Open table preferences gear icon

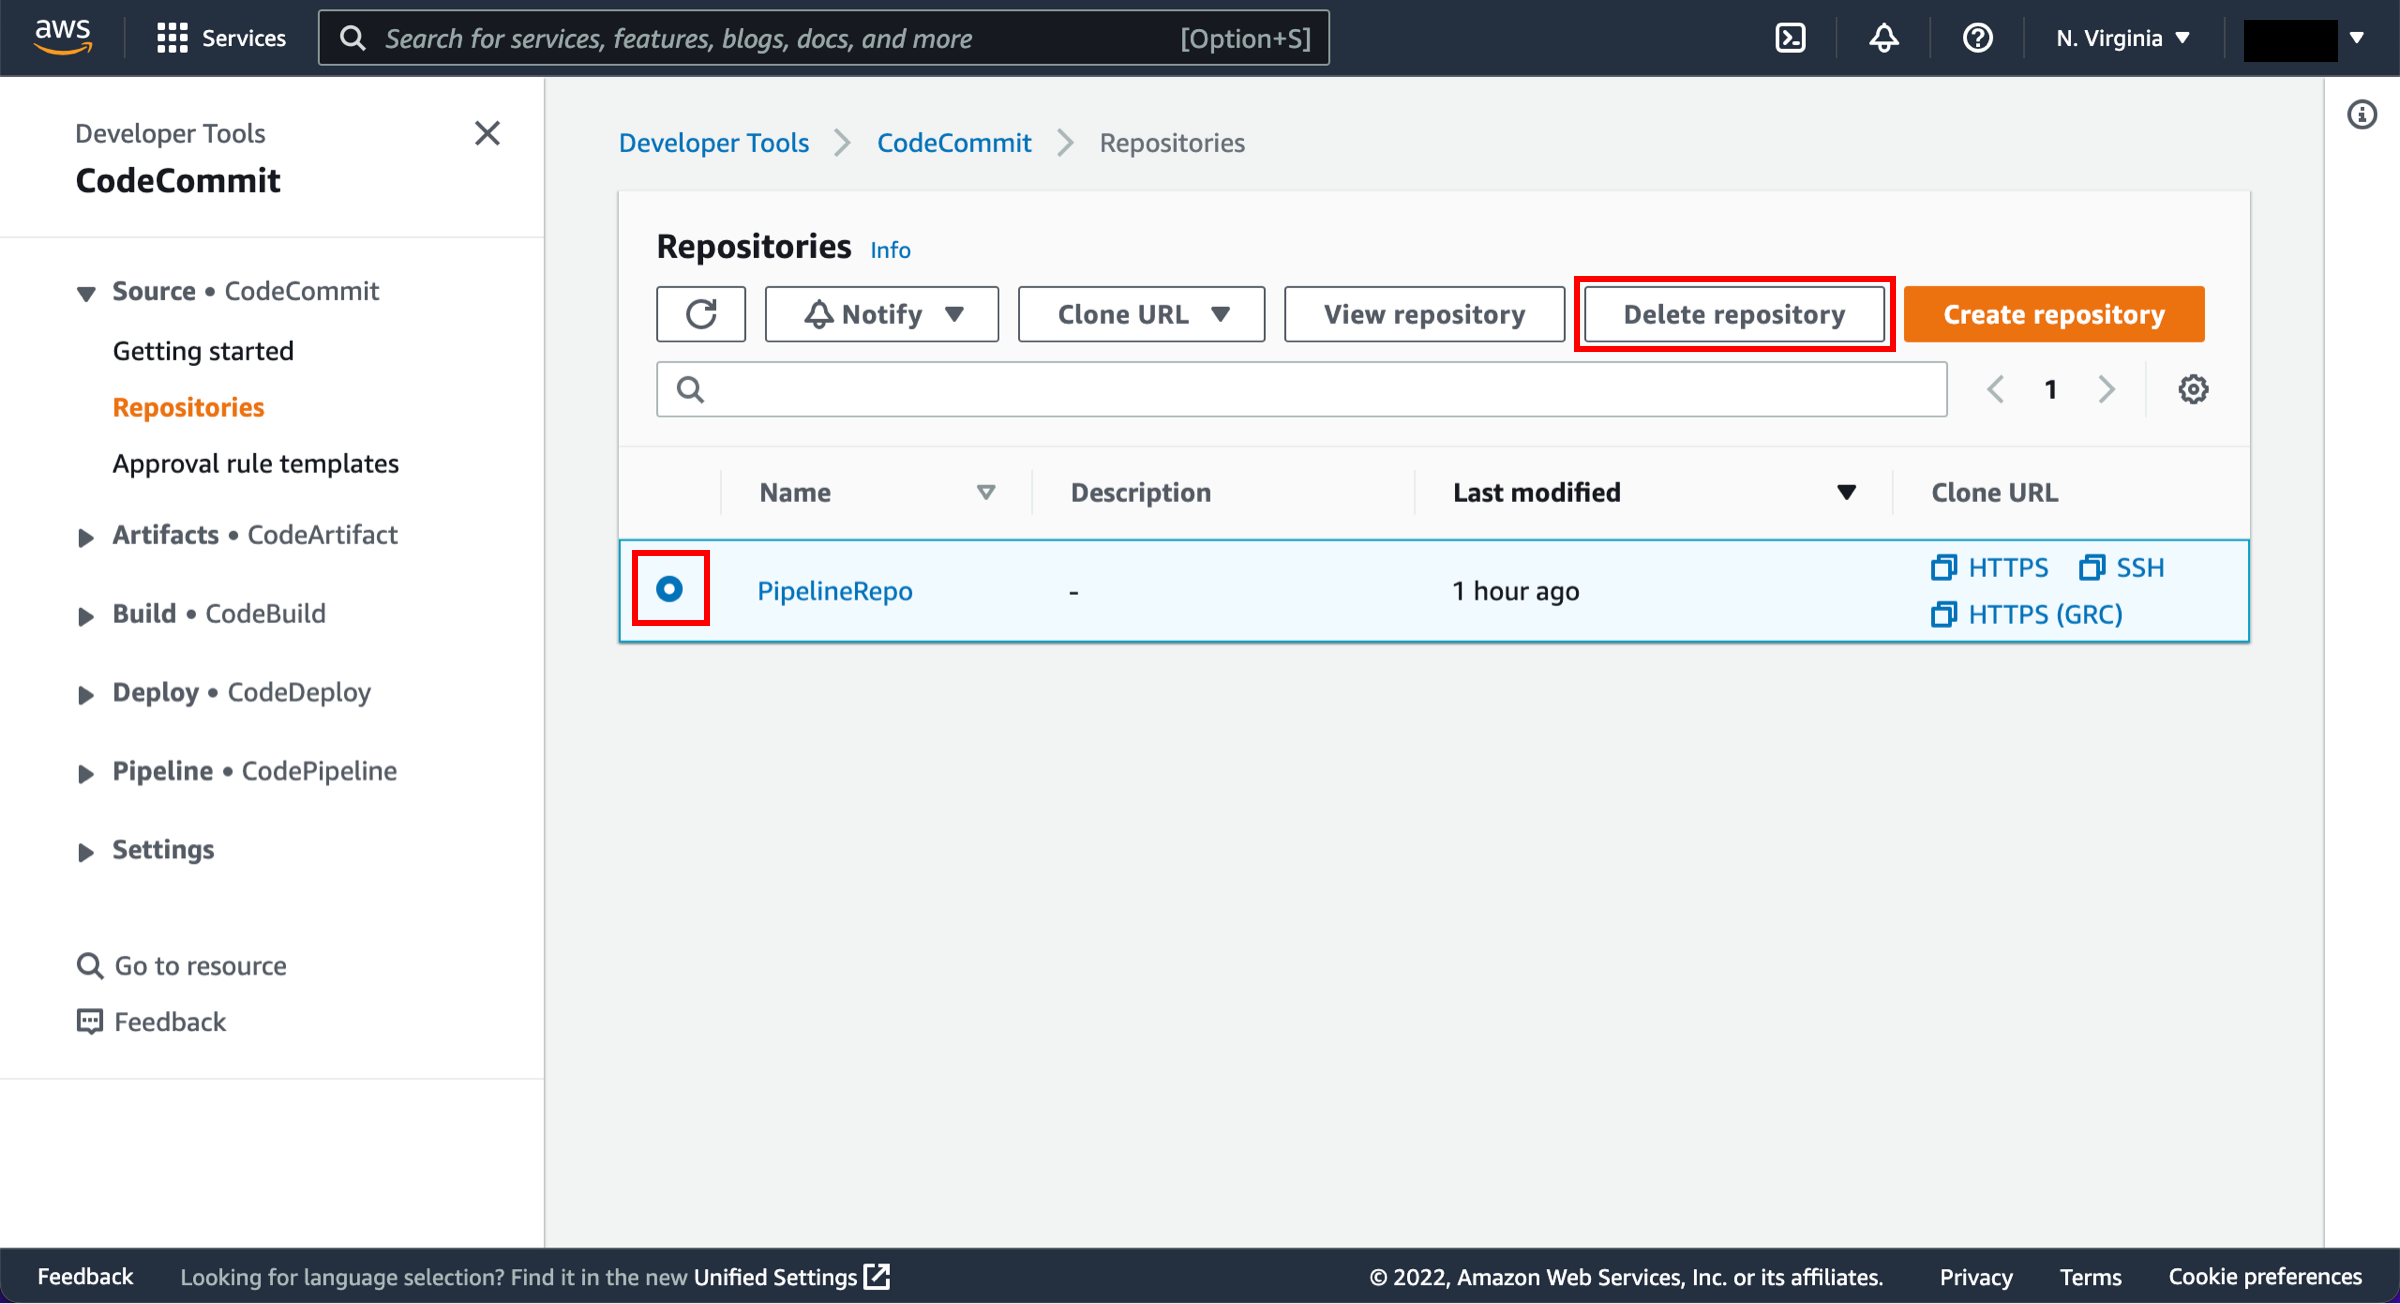pyautogui.click(x=2193, y=389)
